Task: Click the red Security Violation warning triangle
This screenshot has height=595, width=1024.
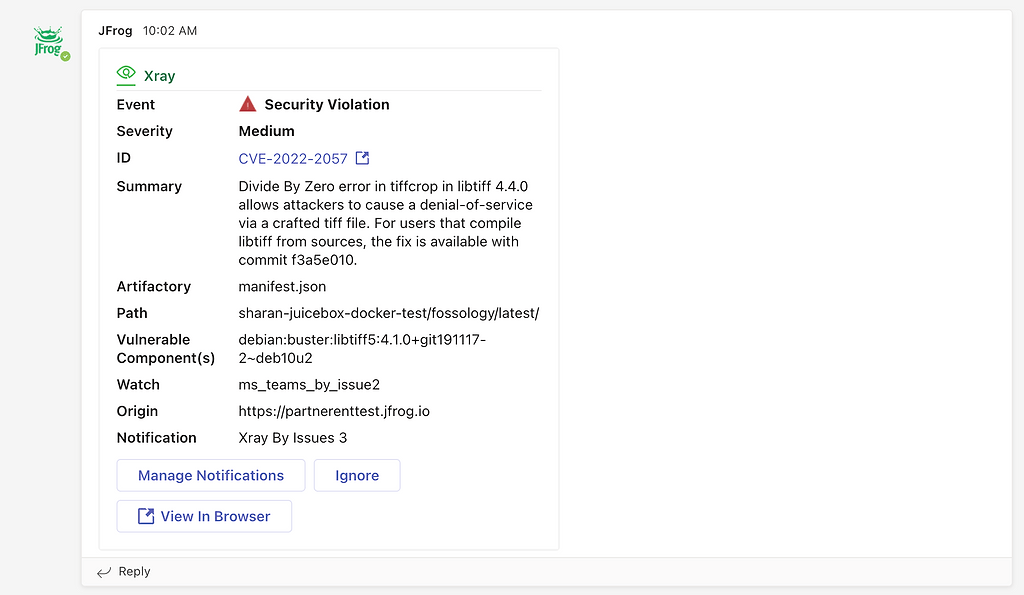Action: pos(246,103)
